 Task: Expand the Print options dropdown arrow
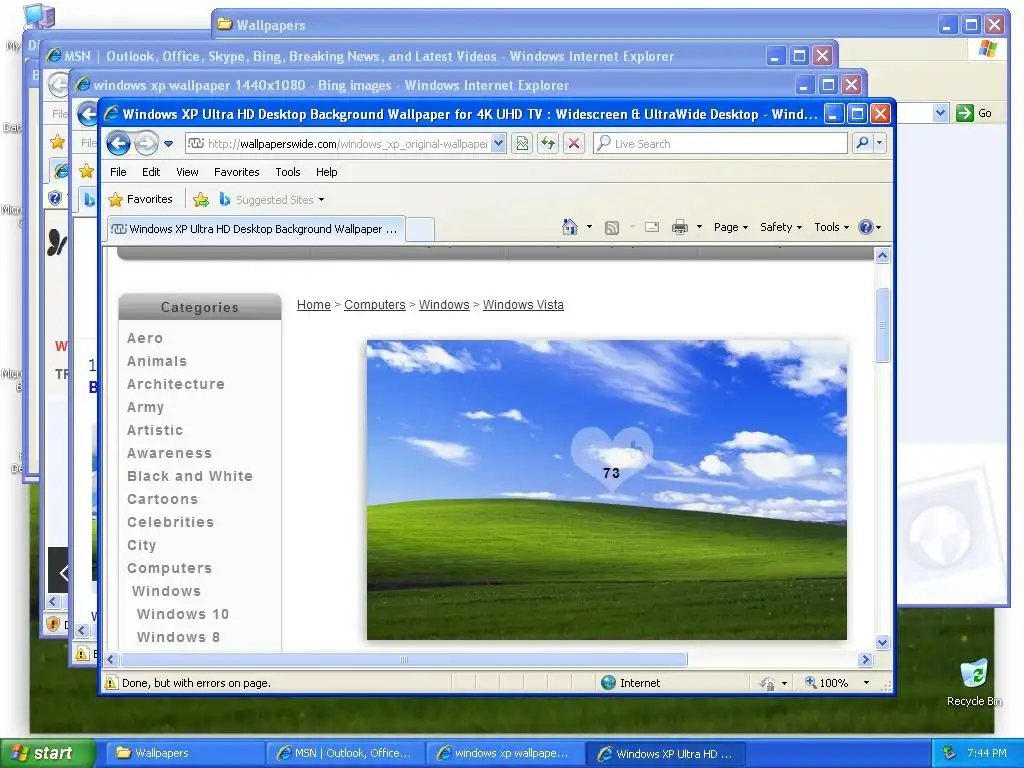(699, 227)
